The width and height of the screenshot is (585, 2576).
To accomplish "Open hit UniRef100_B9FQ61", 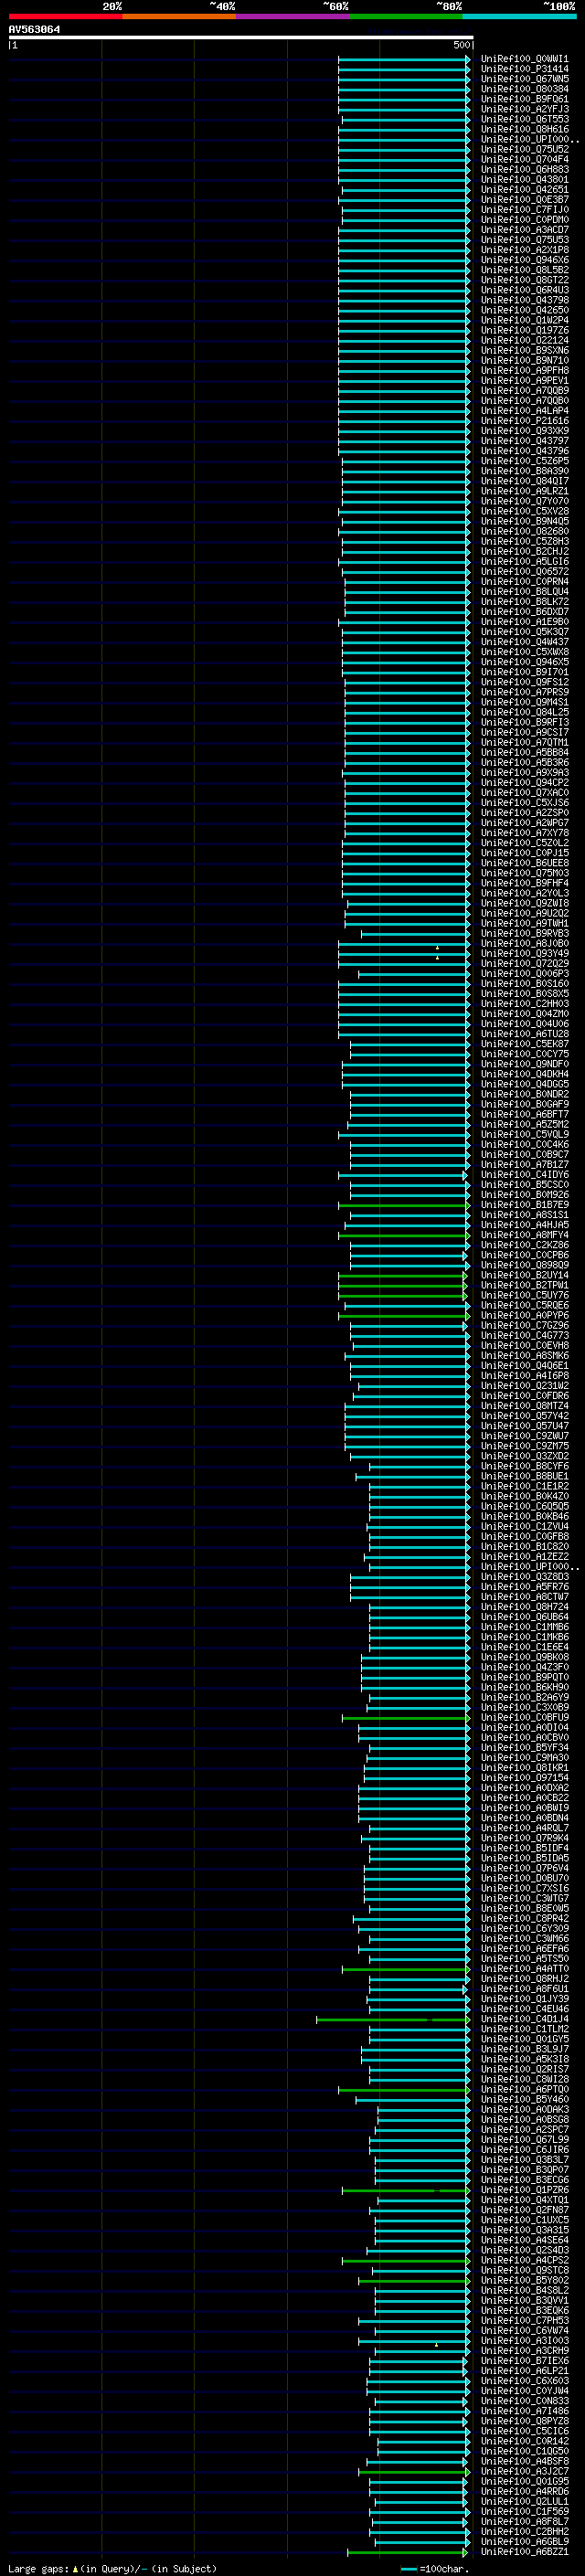I will coord(524,99).
